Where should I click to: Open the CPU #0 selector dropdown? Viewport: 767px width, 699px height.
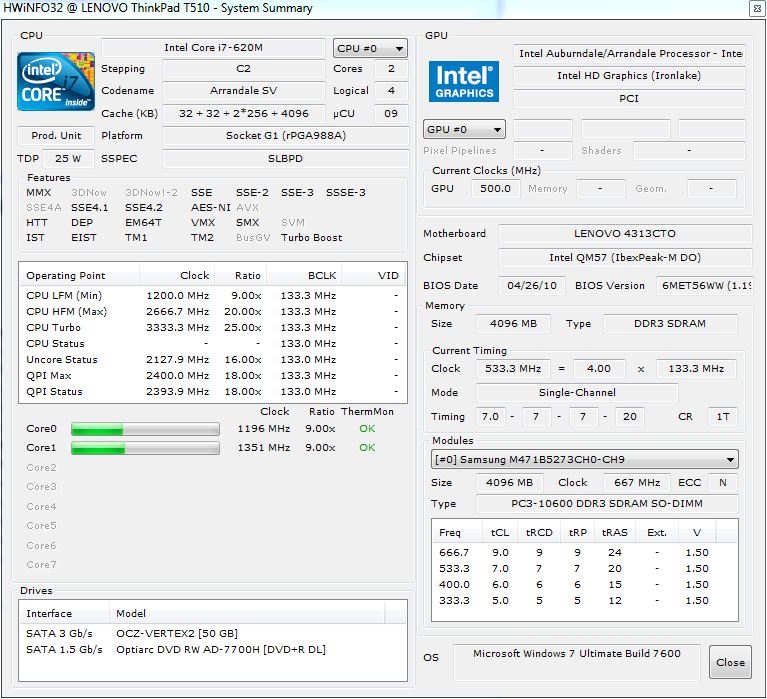coord(370,48)
